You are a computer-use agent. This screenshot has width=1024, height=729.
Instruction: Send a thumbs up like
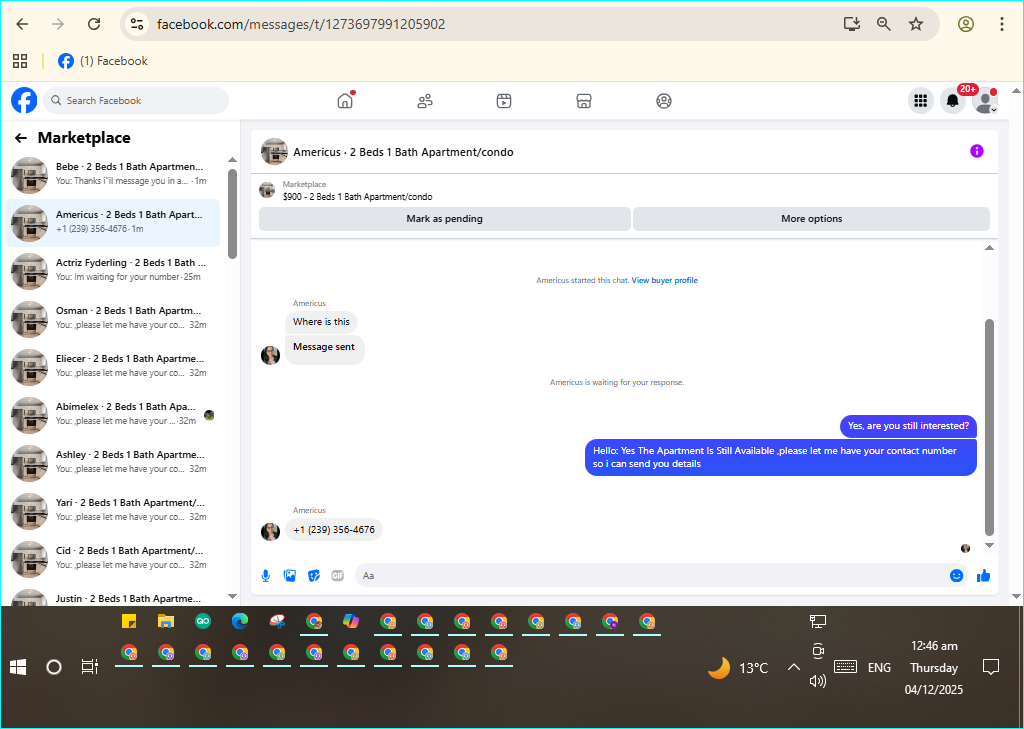click(984, 575)
